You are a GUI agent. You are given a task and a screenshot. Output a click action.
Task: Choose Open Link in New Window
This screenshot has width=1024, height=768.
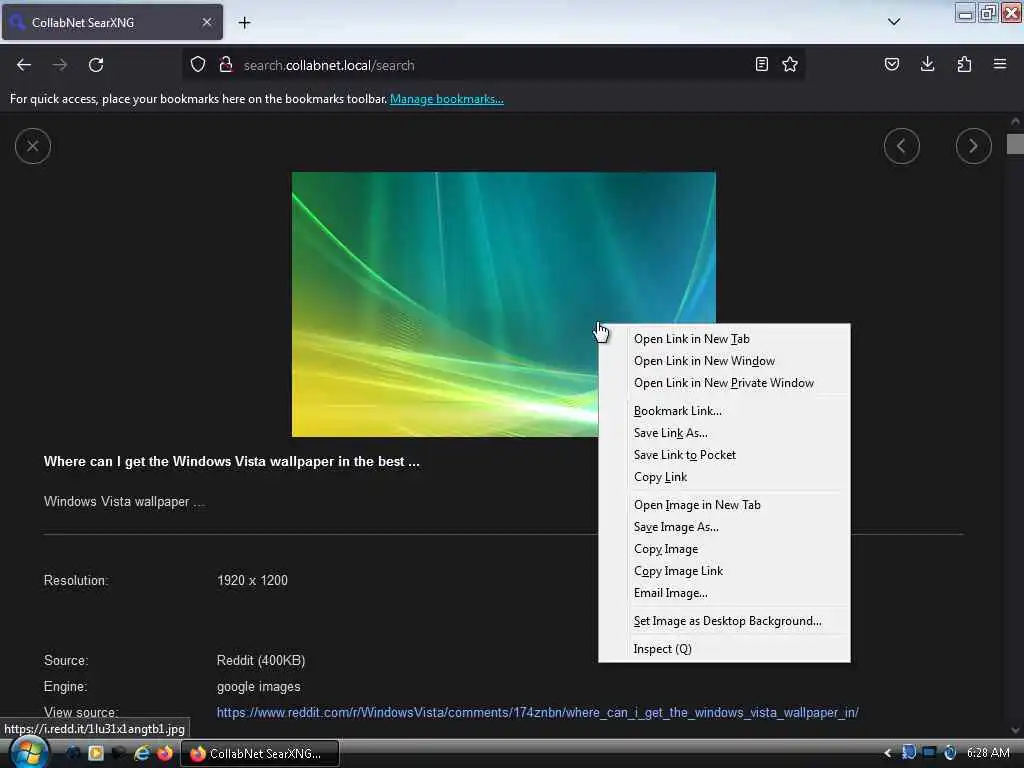[724, 361]
